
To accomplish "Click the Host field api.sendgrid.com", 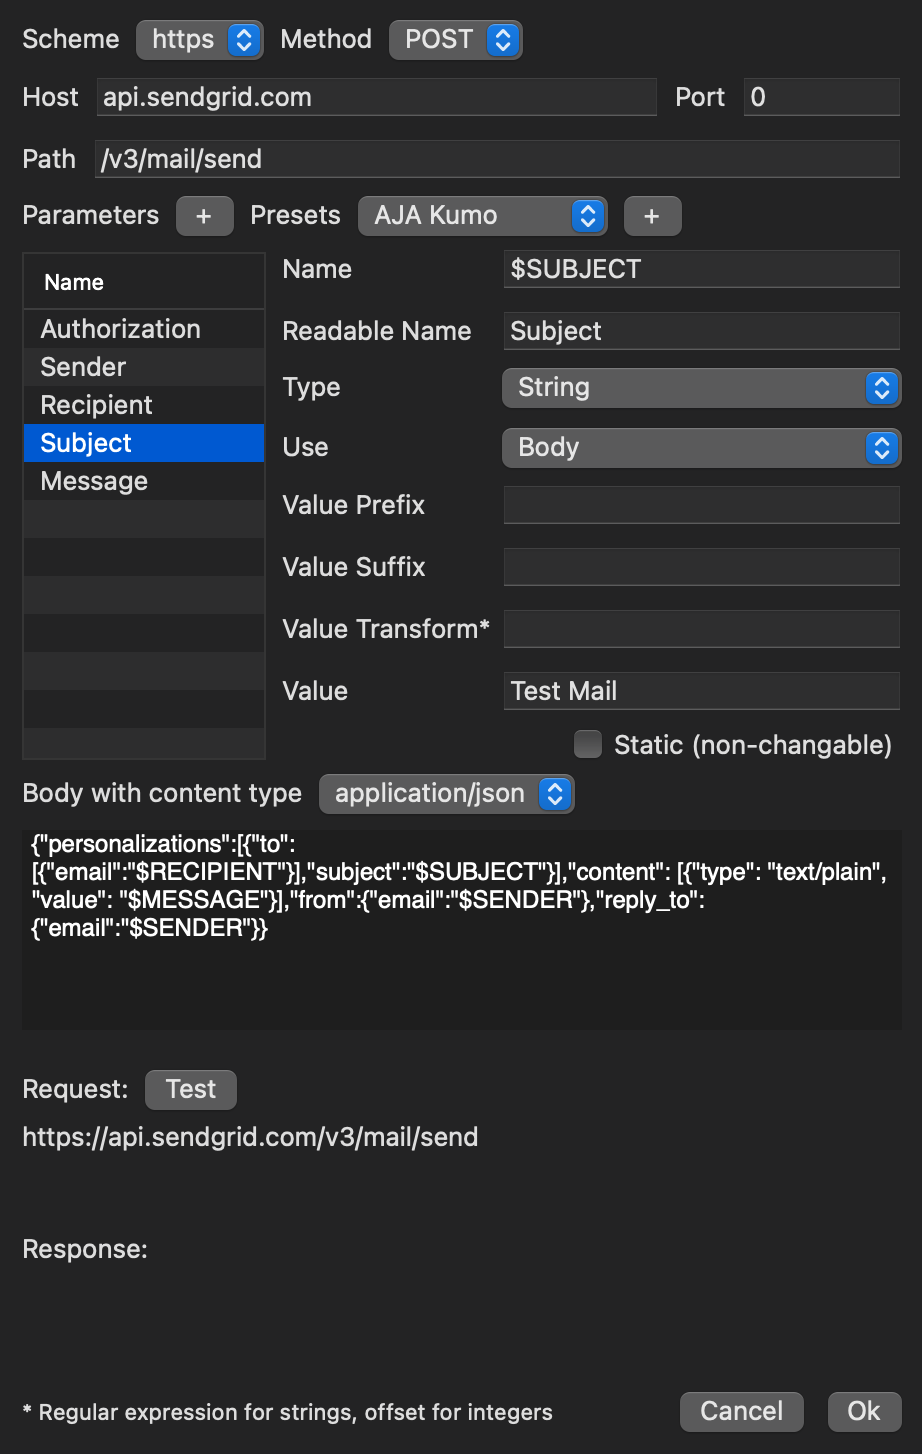I will (x=377, y=97).
